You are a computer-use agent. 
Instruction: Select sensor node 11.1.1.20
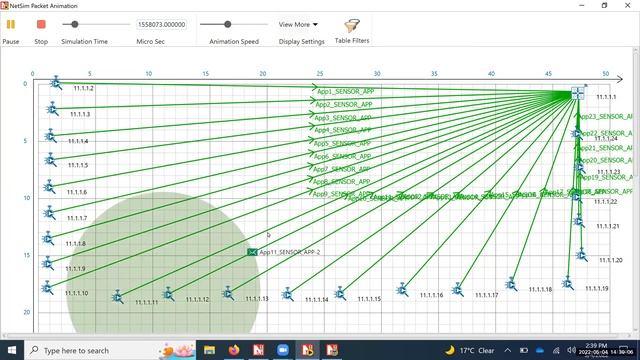tap(582, 255)
